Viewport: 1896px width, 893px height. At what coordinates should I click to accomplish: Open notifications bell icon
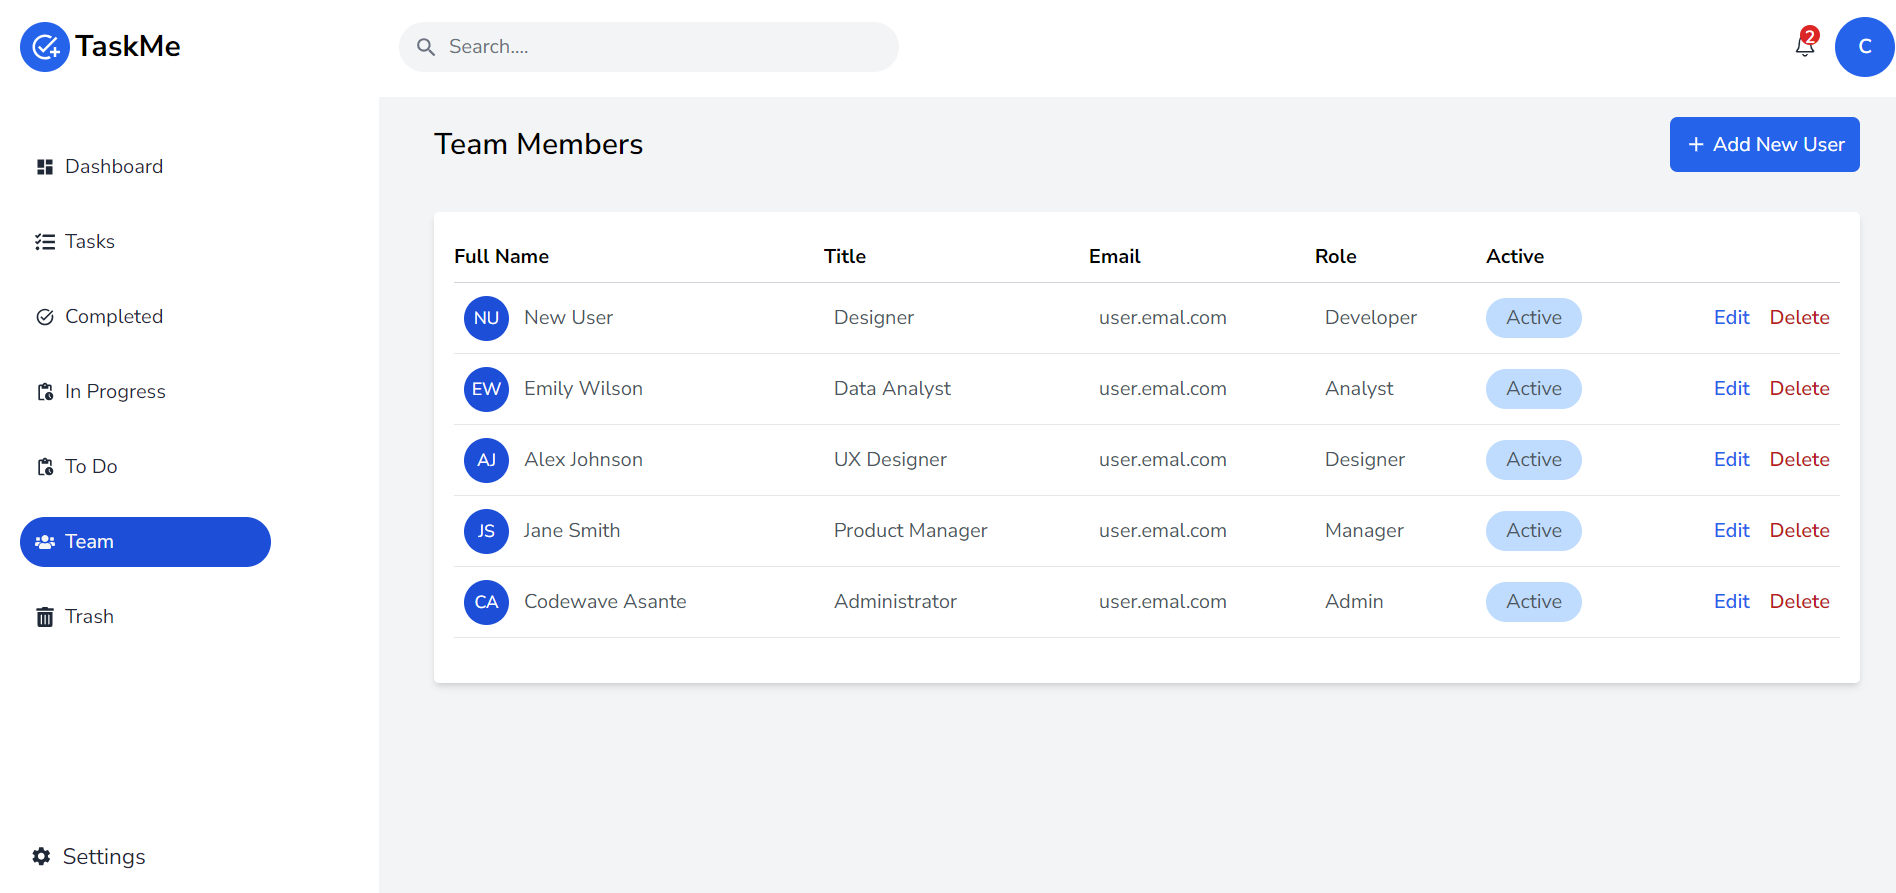pyautogui.click(x=1805, y=45)
